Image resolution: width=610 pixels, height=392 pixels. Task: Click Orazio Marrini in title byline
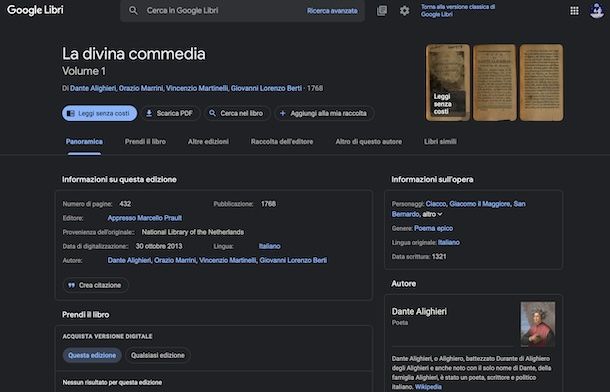(x=141, y=88)
